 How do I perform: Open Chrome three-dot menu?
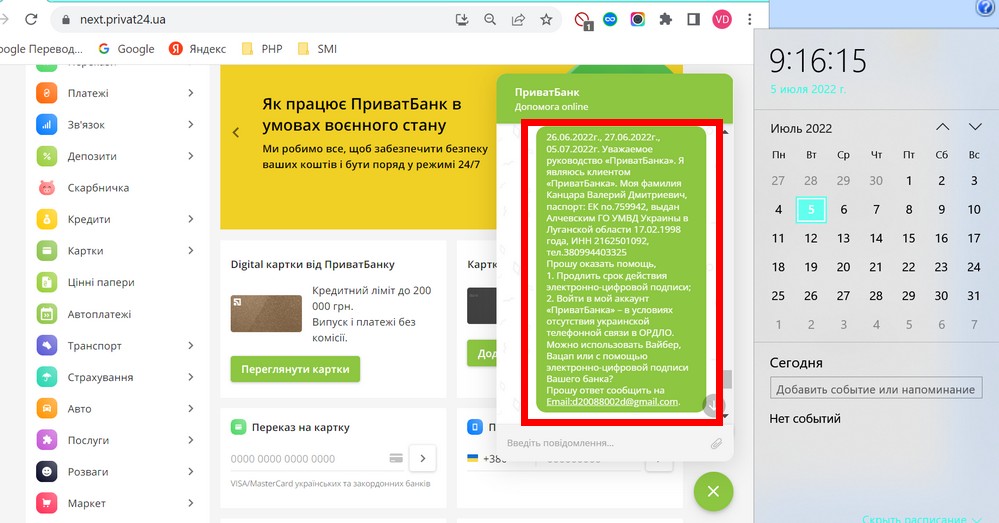coord(750,20)
